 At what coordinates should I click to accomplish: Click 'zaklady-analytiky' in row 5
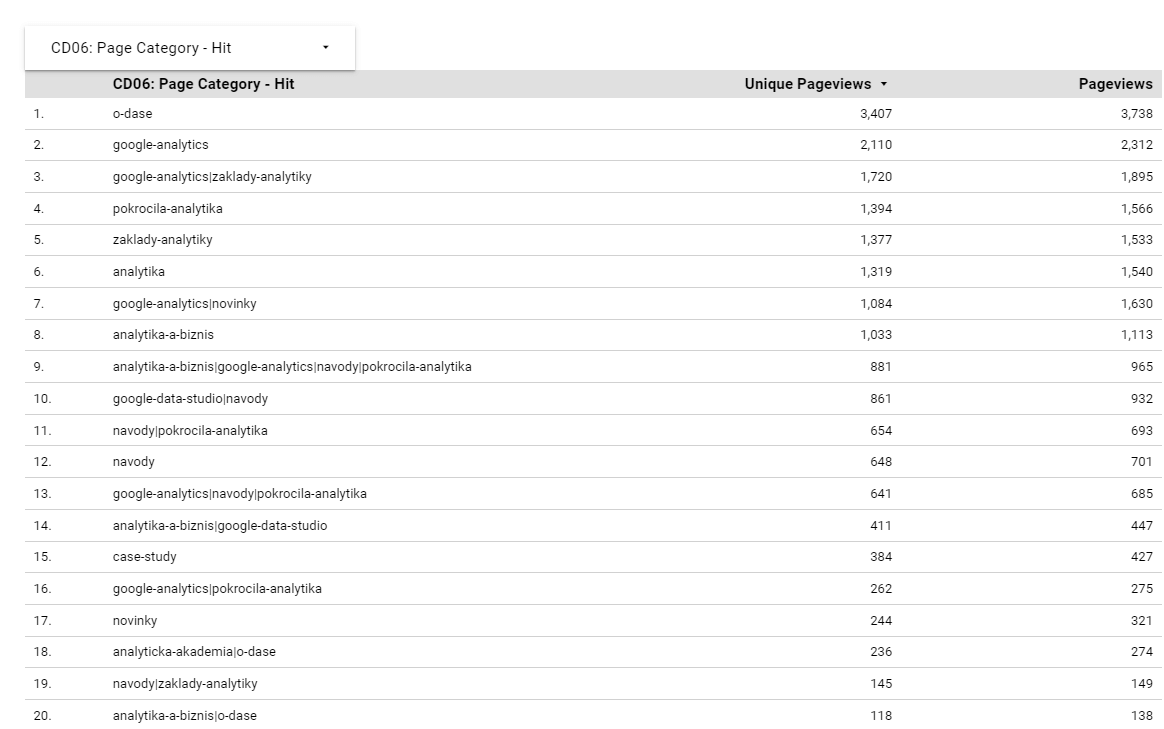pyautogui.click(x=163, y=240)
